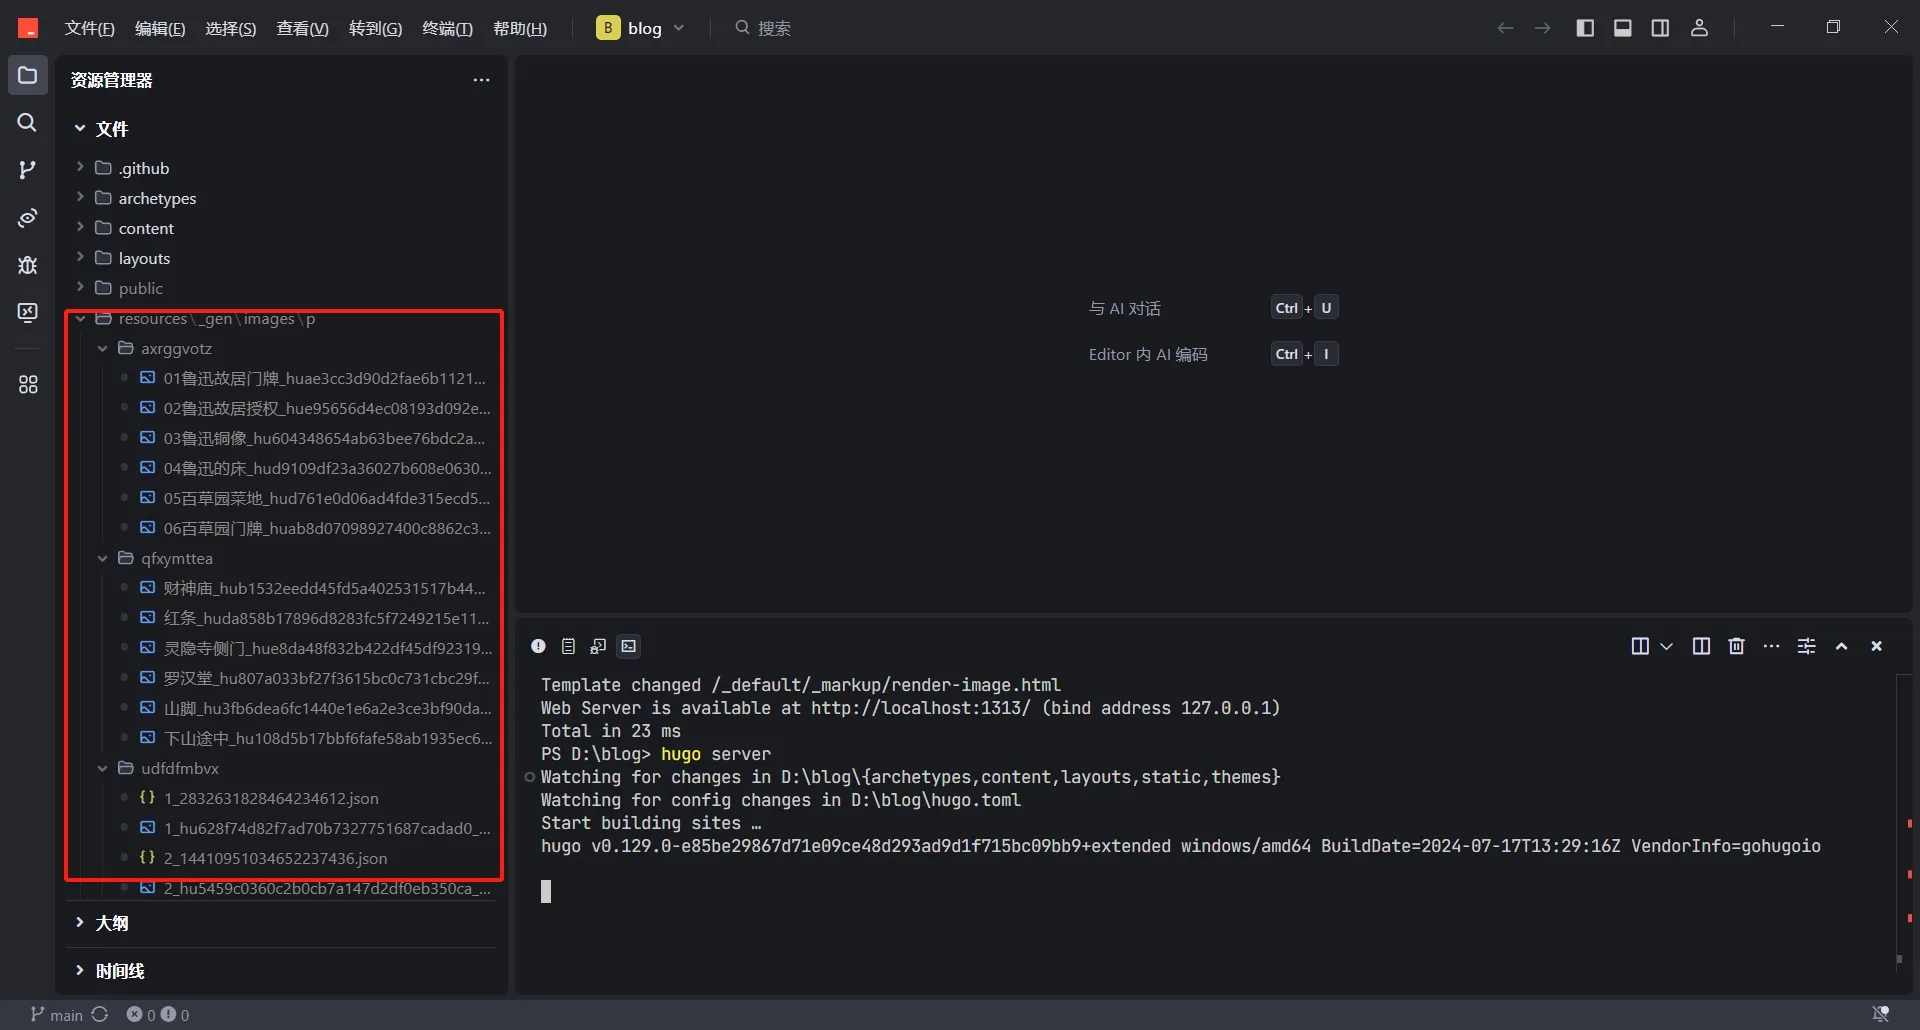The width and height of the screenshot is (1920, 1030).
Task: Expand the 时间线 timeline section
Action: point(283,971)
